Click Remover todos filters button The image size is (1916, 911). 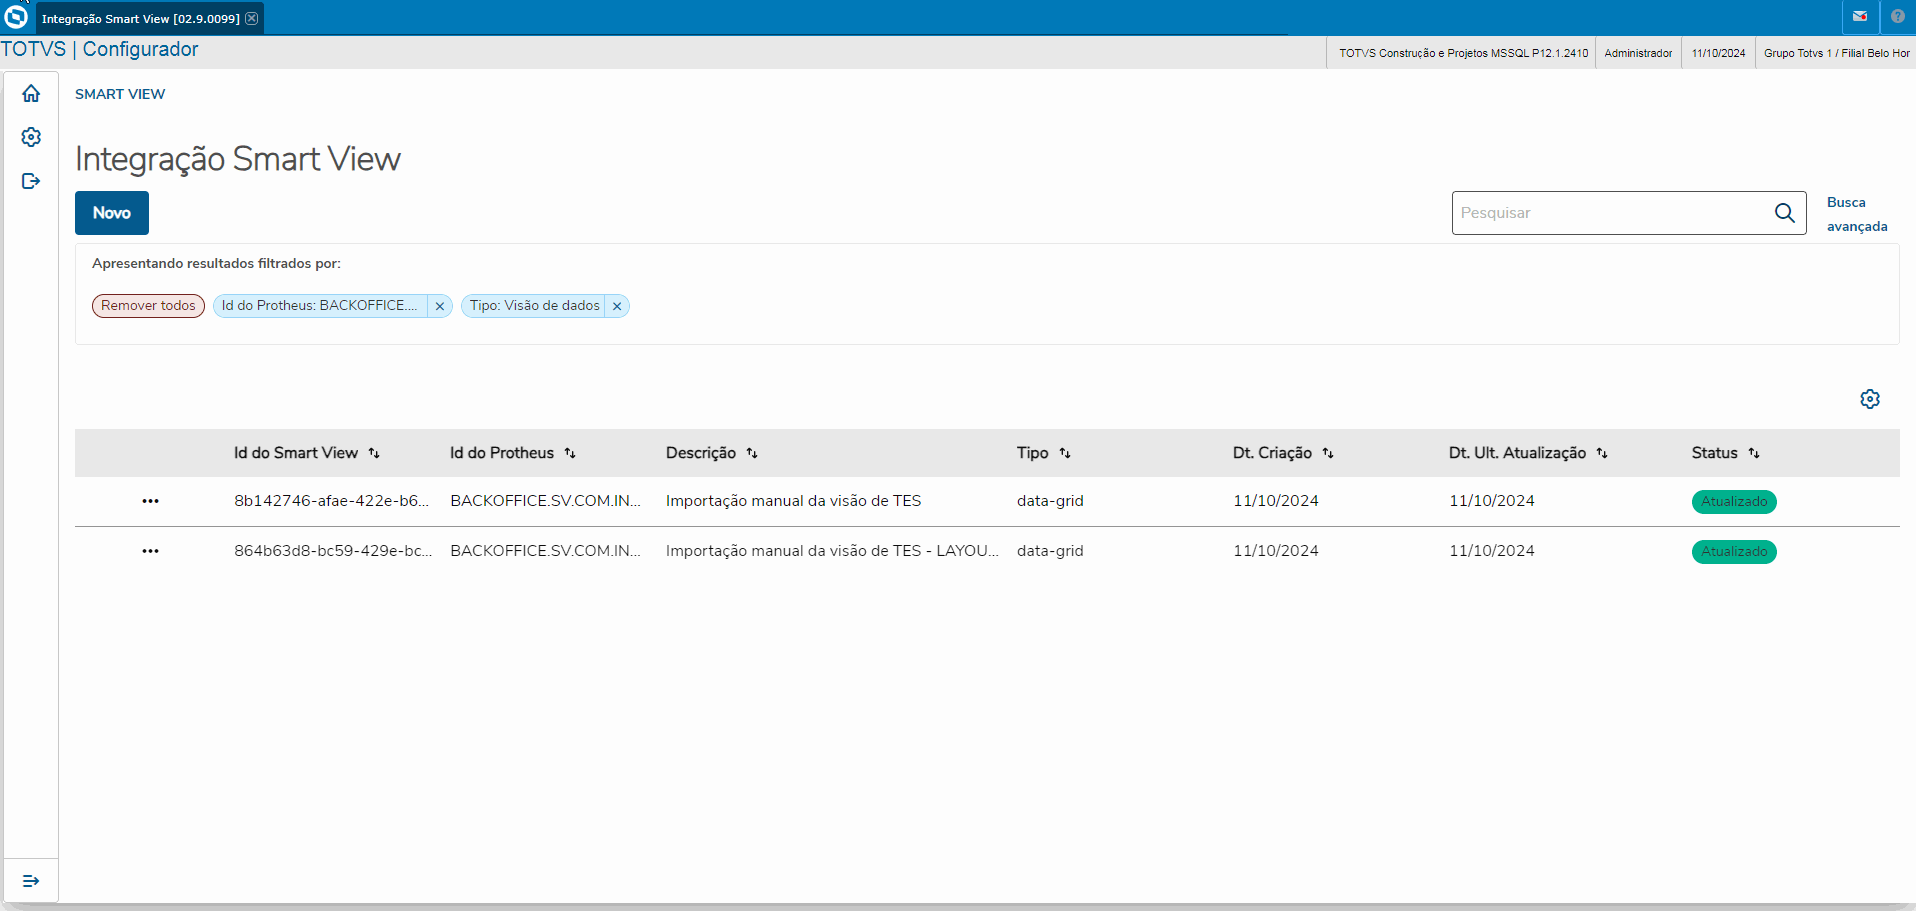pyautogui.click(x=148, y=306)
